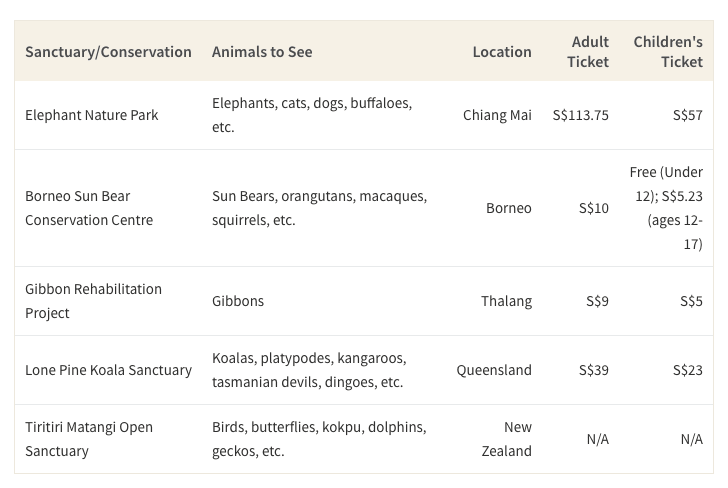Click the Sanctuary/Conservation column header
This screenshot has height=488, width=728.
coord(108,52)
